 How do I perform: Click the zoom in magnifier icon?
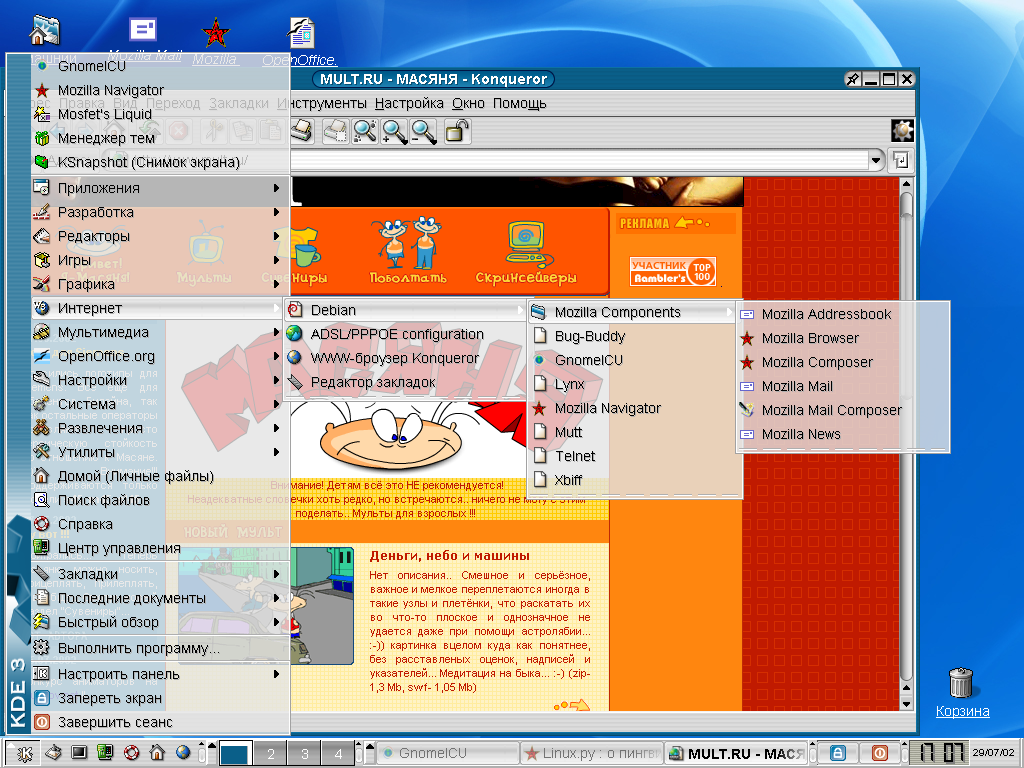(394, 131)
